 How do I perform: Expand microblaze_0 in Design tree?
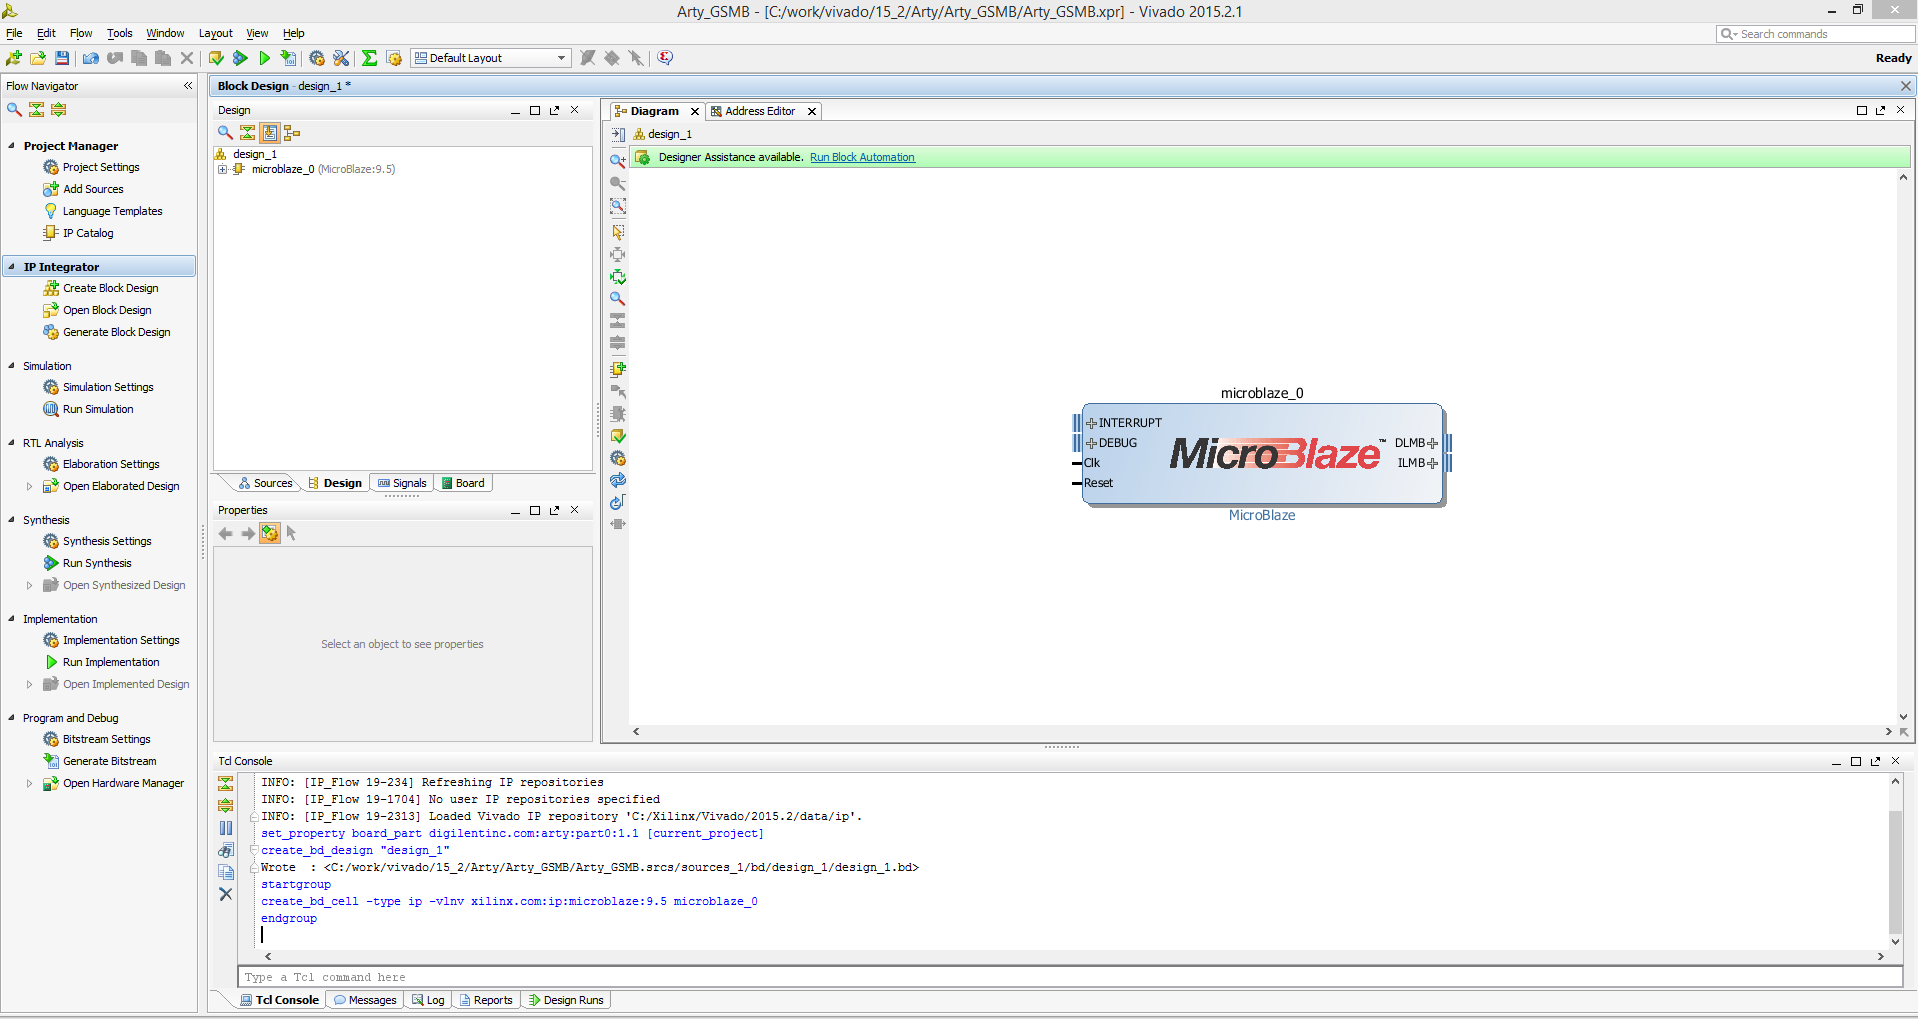pyautogui.click(x=222, y=169)
